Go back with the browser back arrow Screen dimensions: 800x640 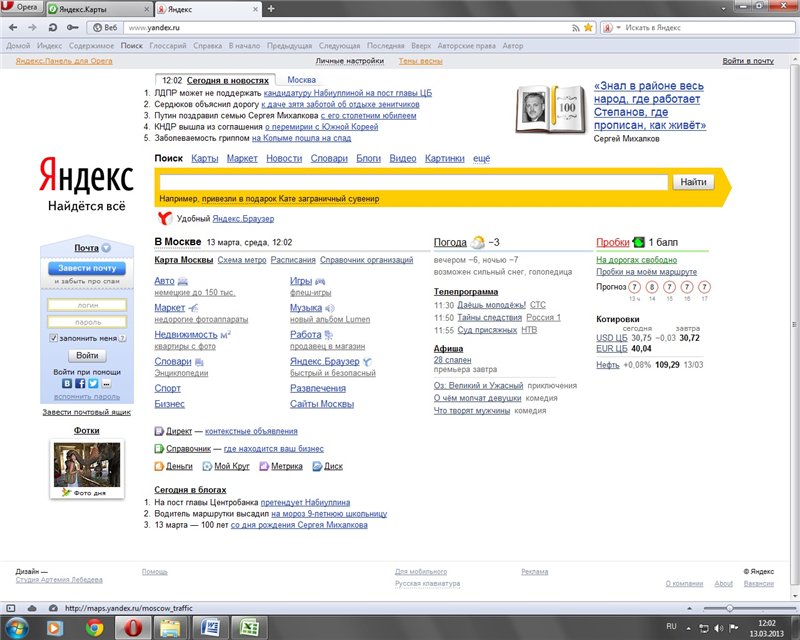(x=13, y=28)
